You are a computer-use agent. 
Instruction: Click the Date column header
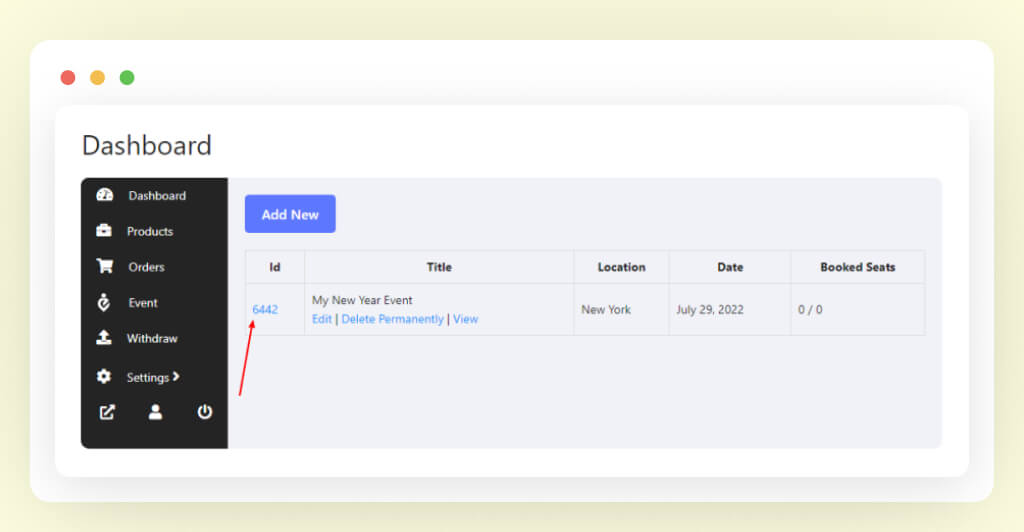(x=730, y=267)
